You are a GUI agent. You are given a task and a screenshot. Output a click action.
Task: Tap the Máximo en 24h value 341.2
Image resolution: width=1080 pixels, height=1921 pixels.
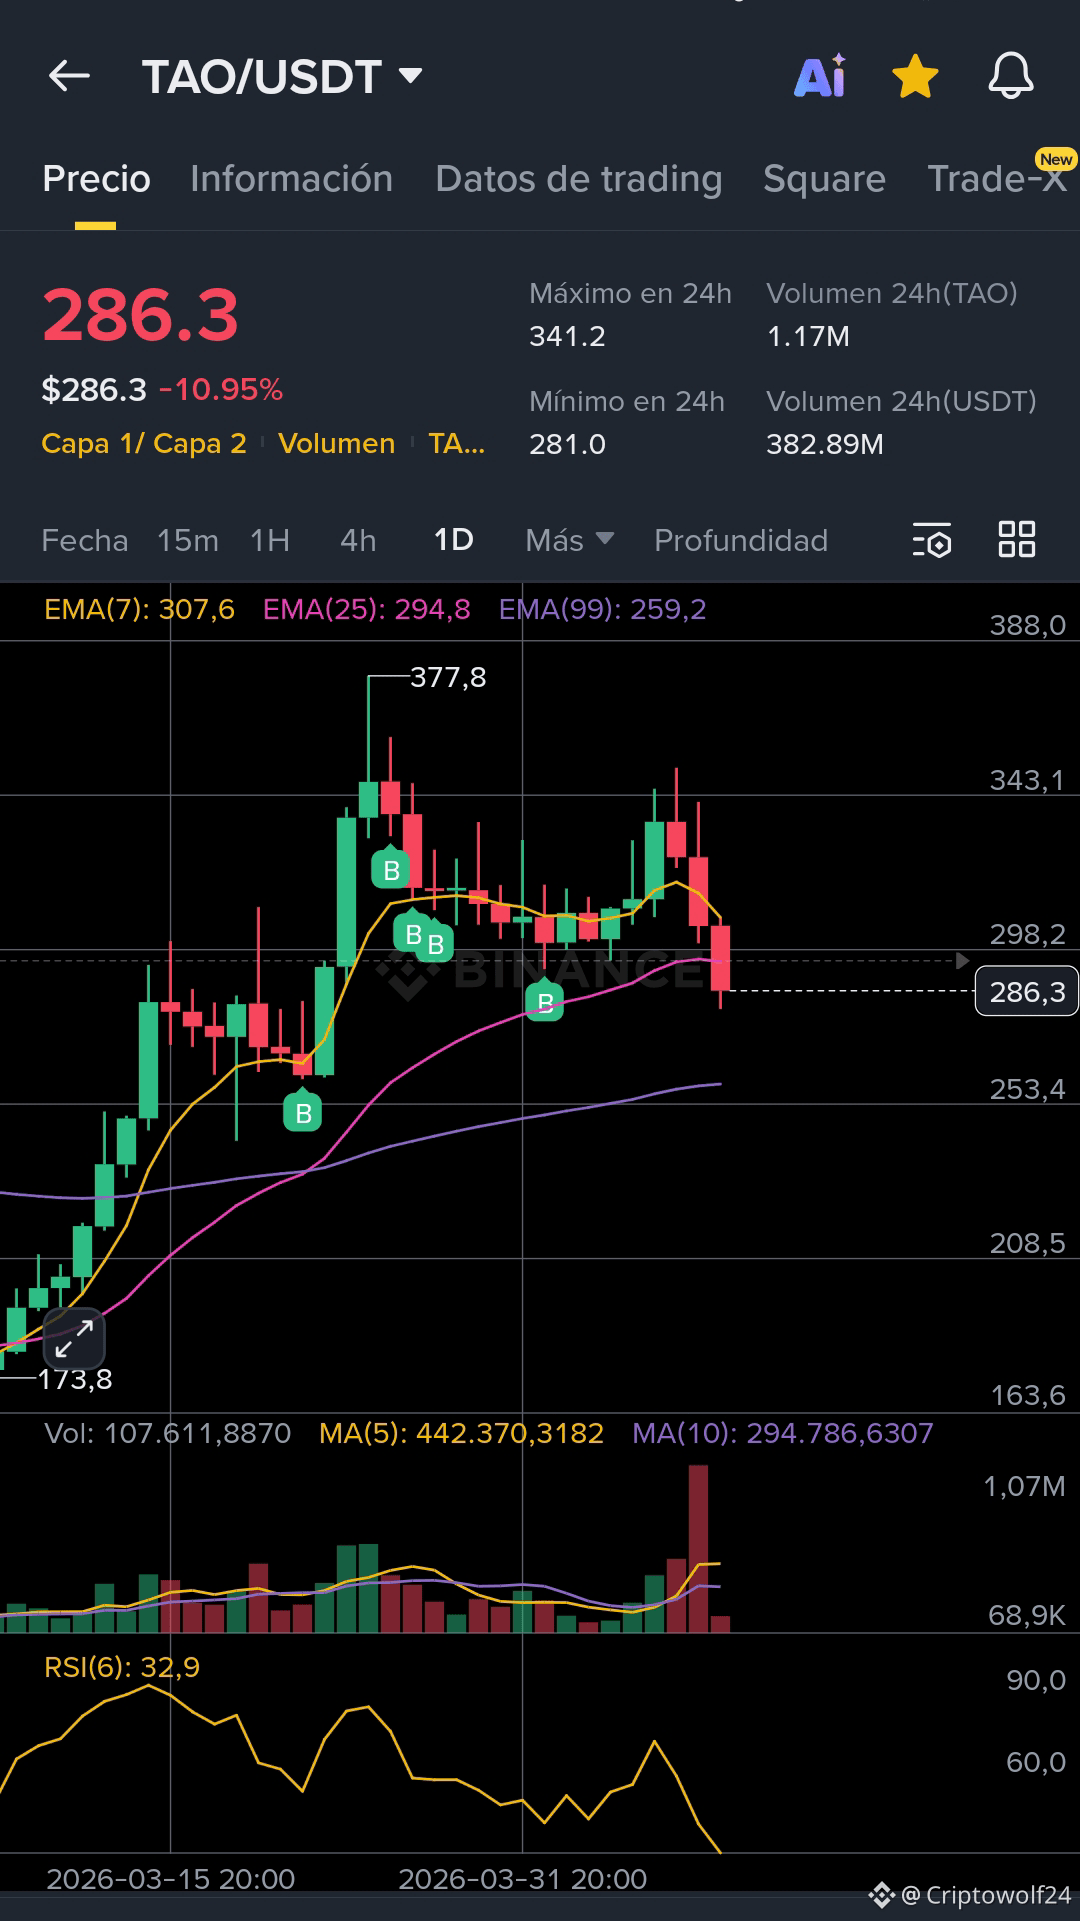[567, 337]
